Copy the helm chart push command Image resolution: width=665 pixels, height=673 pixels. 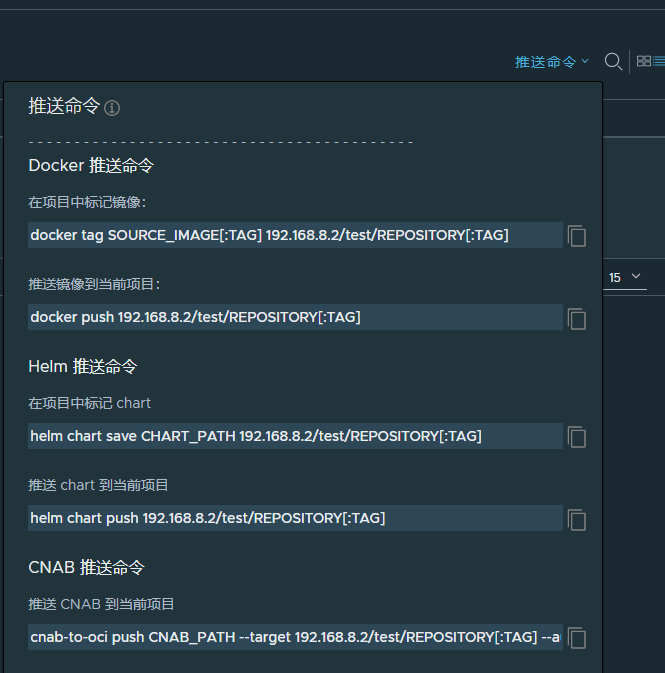(577, 519)
